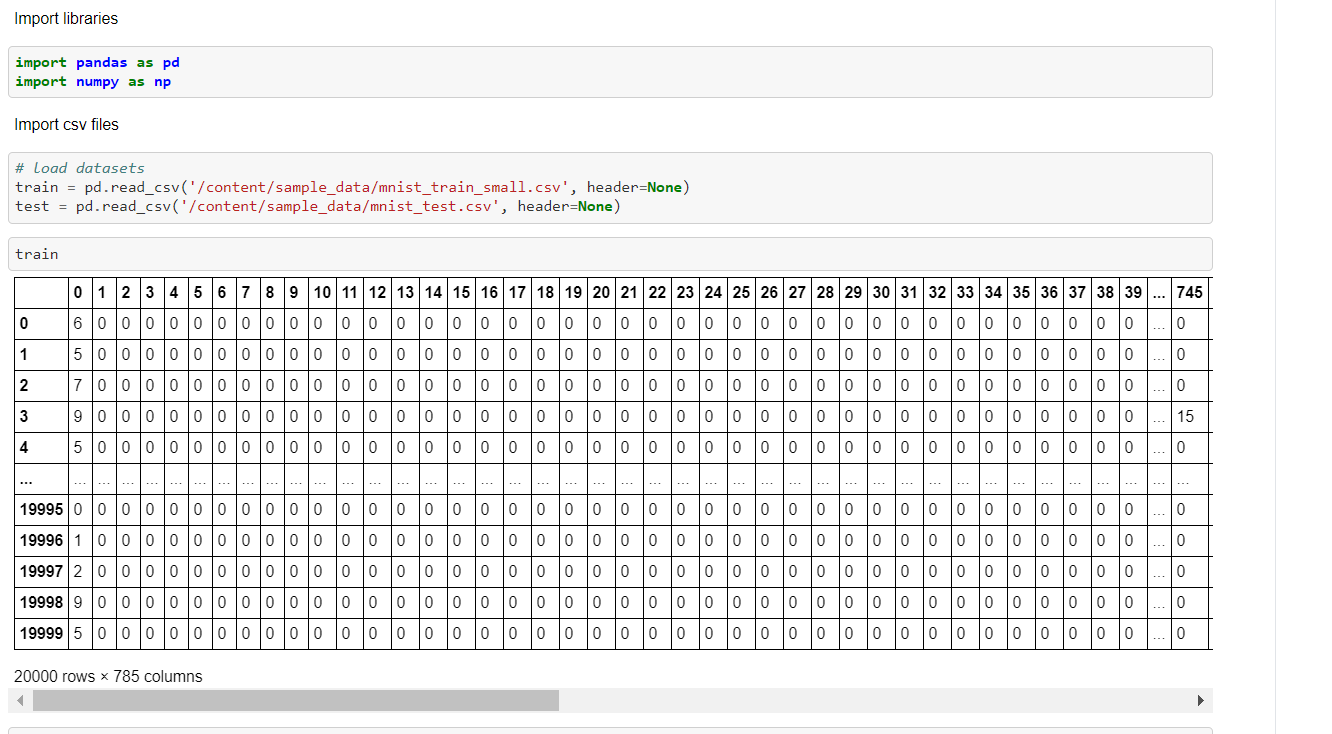The image size is (1332, 734).
Task: Click row index '19995'
Action: pyautogui.click(x=41, y=510)
